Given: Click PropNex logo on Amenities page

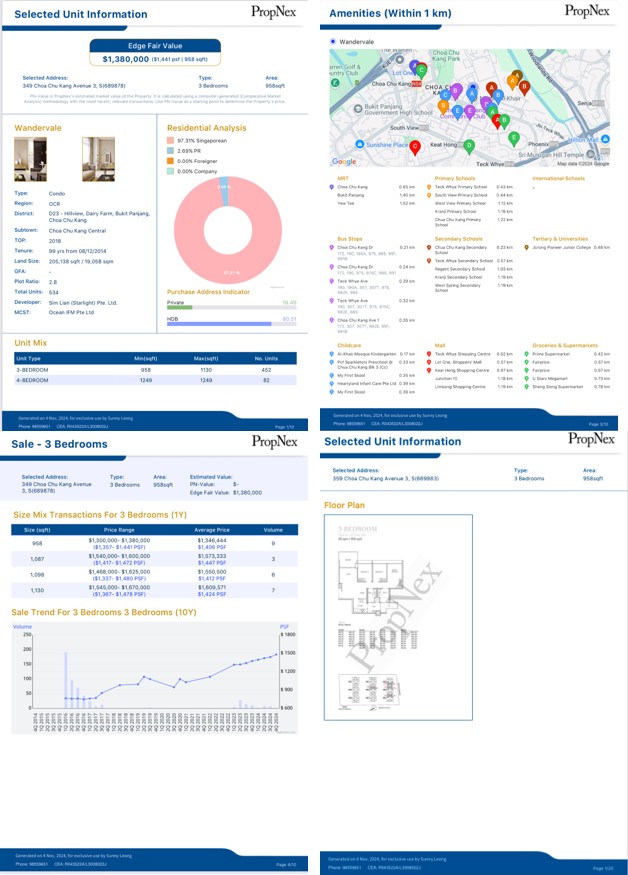Looking at the screenshot, I should point(587,11).
